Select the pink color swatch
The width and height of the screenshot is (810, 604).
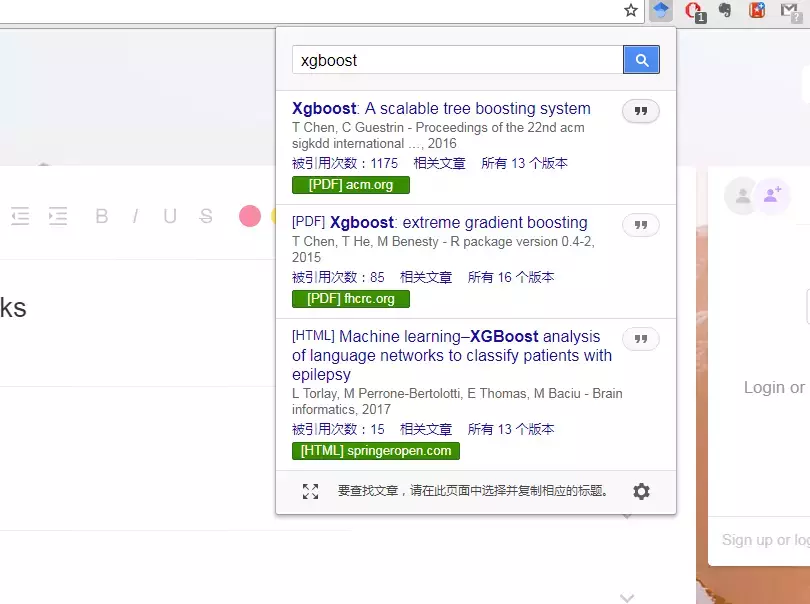click(250, 216)
